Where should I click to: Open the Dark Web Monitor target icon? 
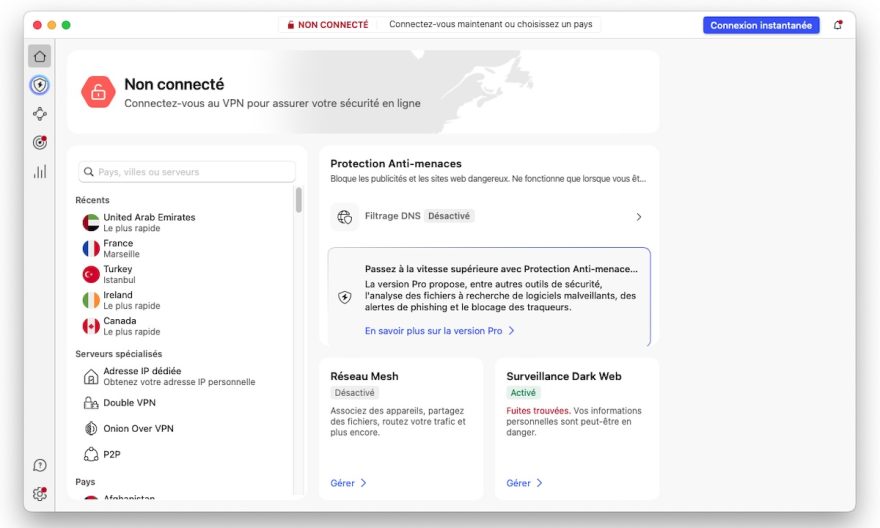tap(40, 143)
